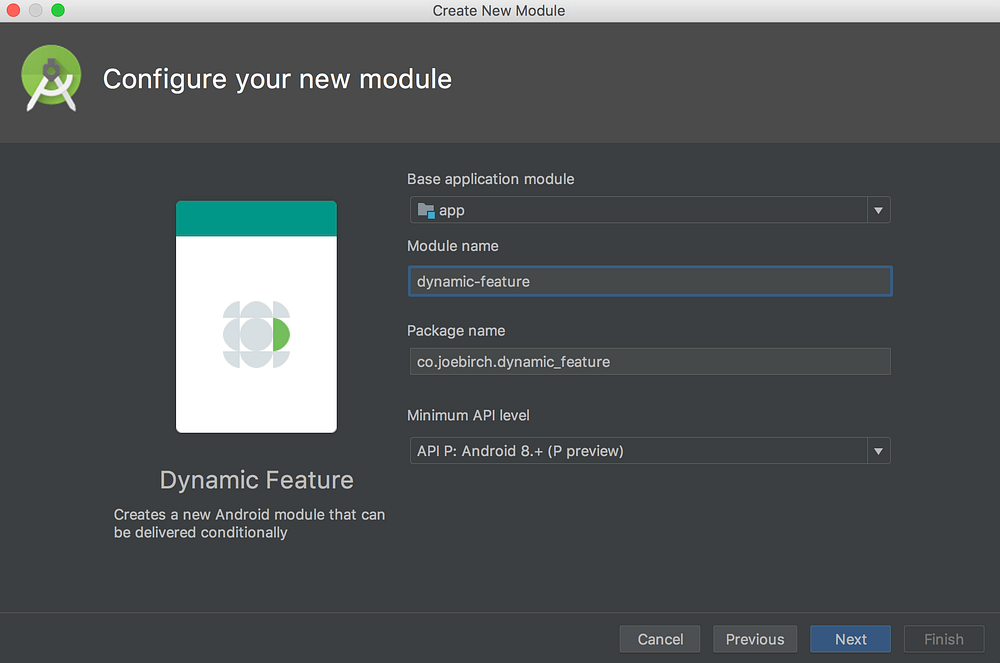The height and width of the screenshot is (663, 1000).
Task: Click the red close dot
Action: (x=12, y=9)
